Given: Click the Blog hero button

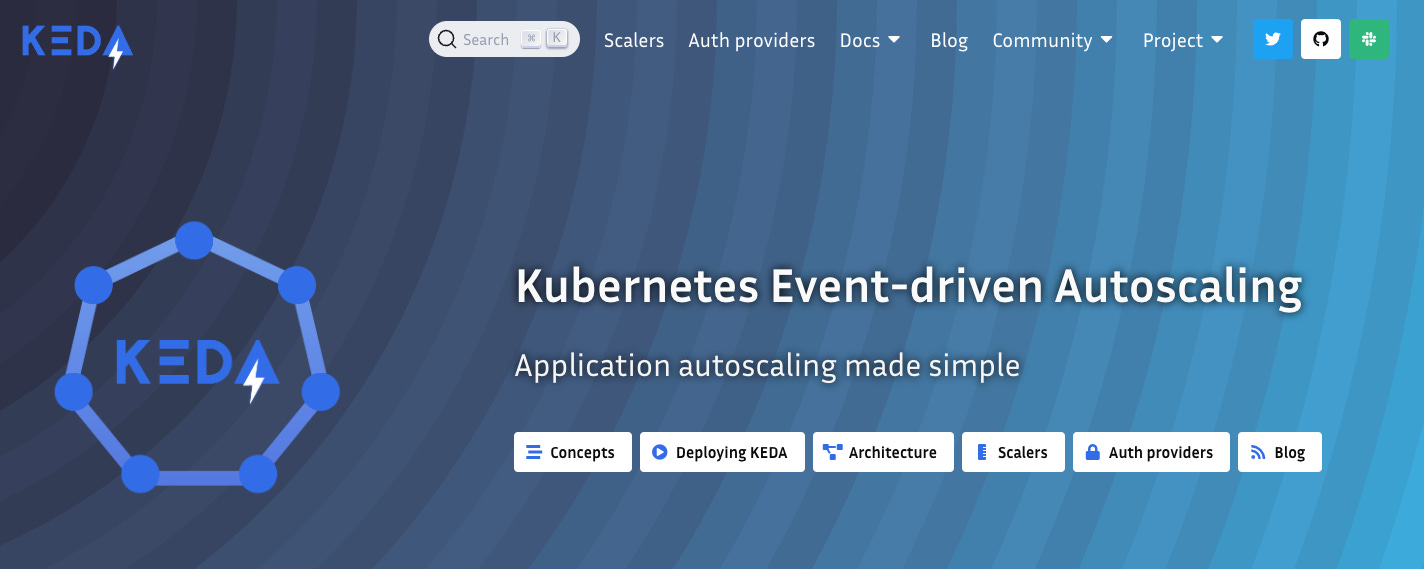Looking at the screenshot, I should pyautogui.click(x=1280, y=452).
